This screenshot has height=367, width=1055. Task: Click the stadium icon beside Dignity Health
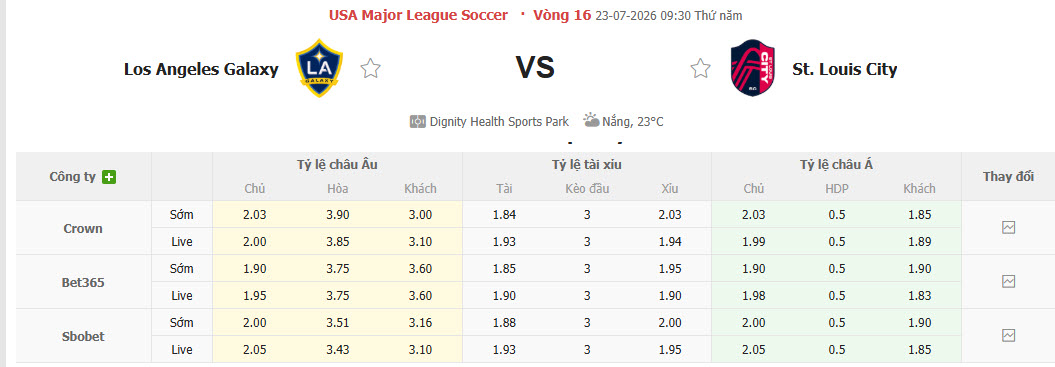[x=418, y=122]
